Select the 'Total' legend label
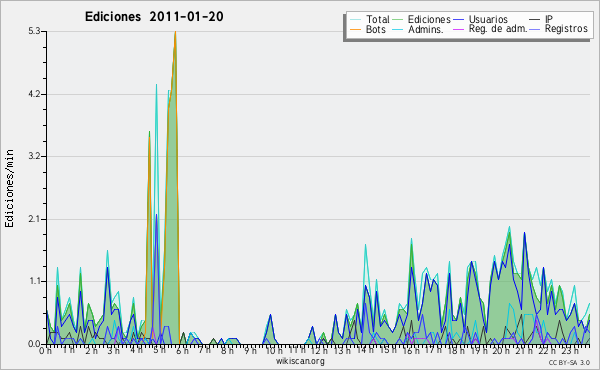 point(378,19)
